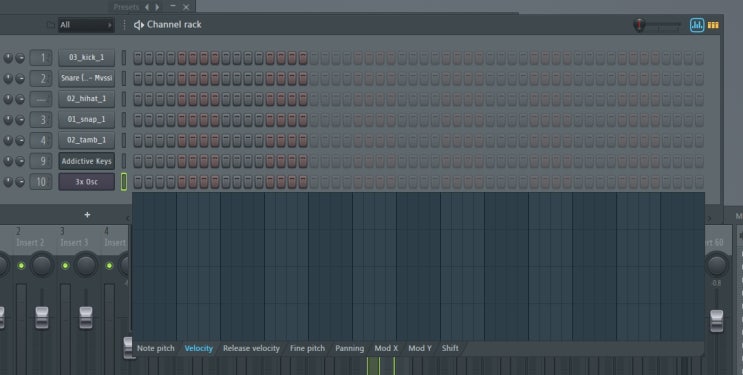This screenshot has height=375, width=743.
Task: Switch to the Note pitch tab
Action: [x=155, y=348]
